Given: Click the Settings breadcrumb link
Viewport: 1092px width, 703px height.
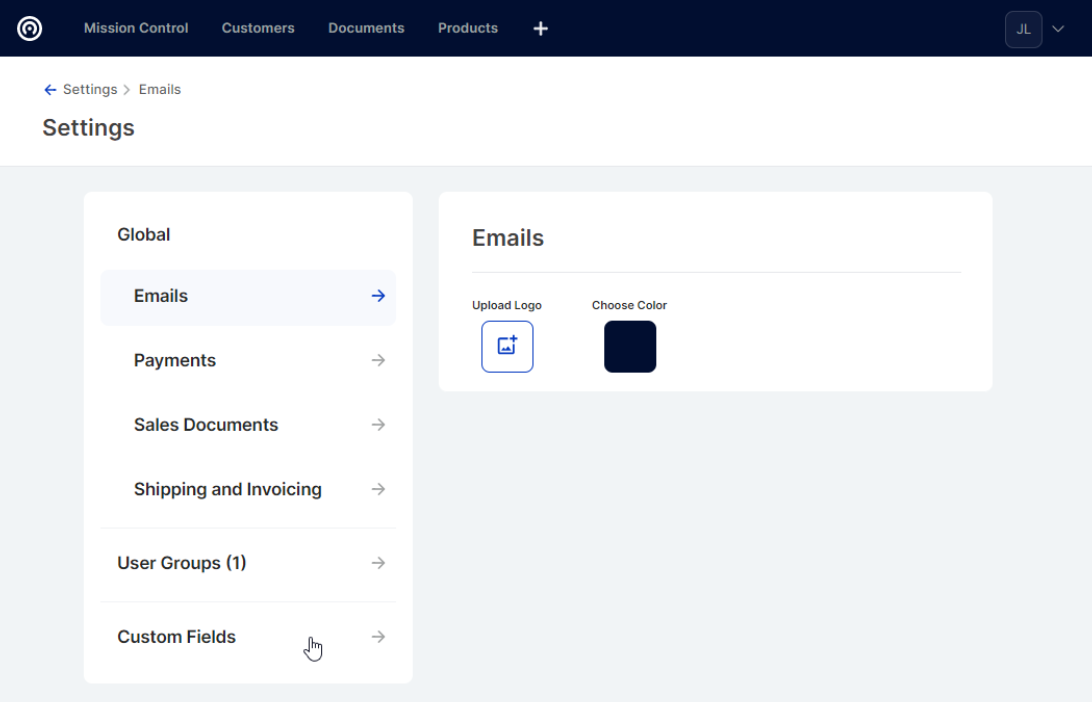Looking at the screenshot, I should click(90, 90).
